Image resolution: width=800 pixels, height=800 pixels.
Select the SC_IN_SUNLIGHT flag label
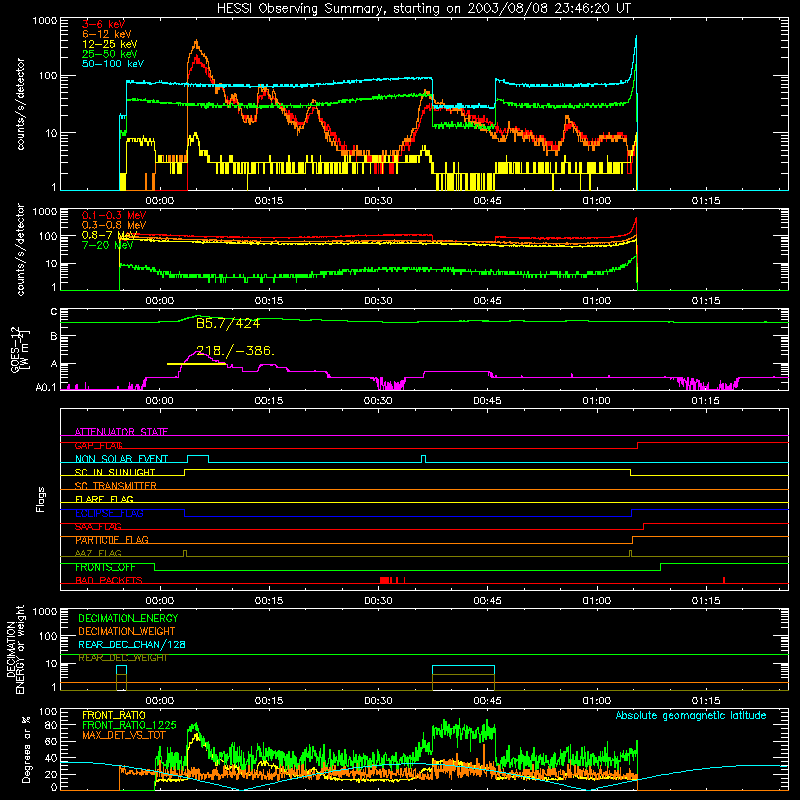click(x=115, y=472)
